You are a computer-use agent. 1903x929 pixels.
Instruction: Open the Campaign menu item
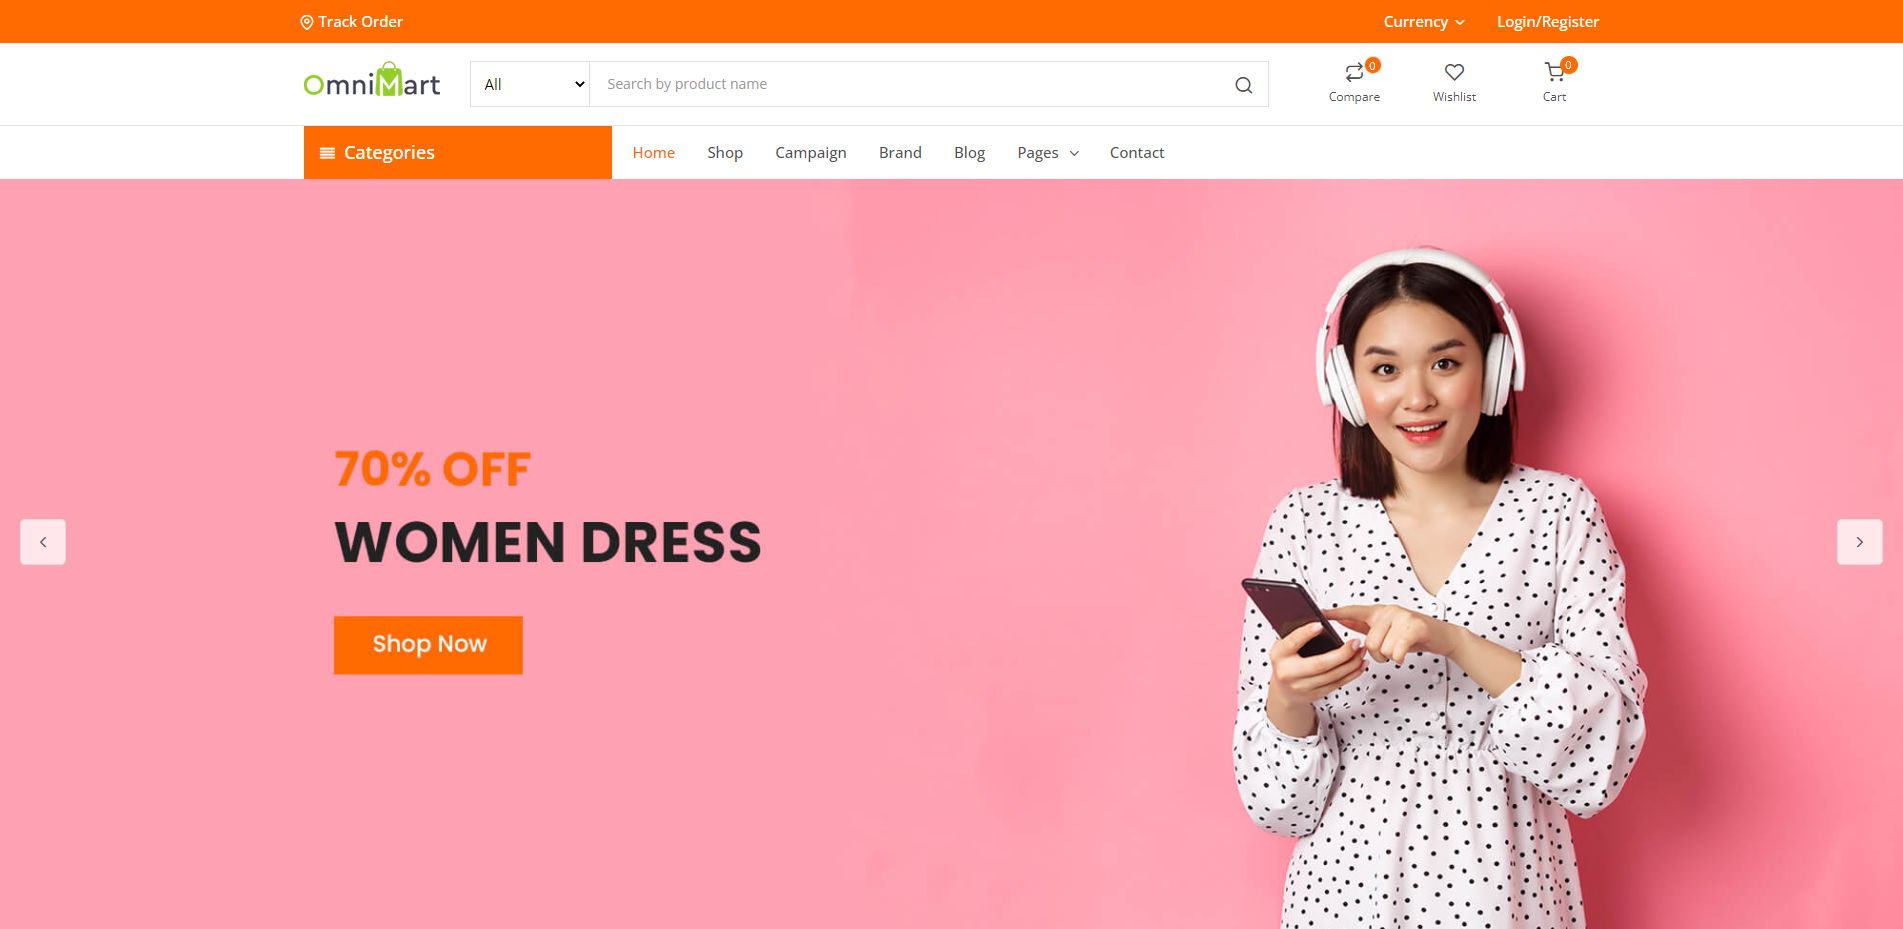(811, 153)
